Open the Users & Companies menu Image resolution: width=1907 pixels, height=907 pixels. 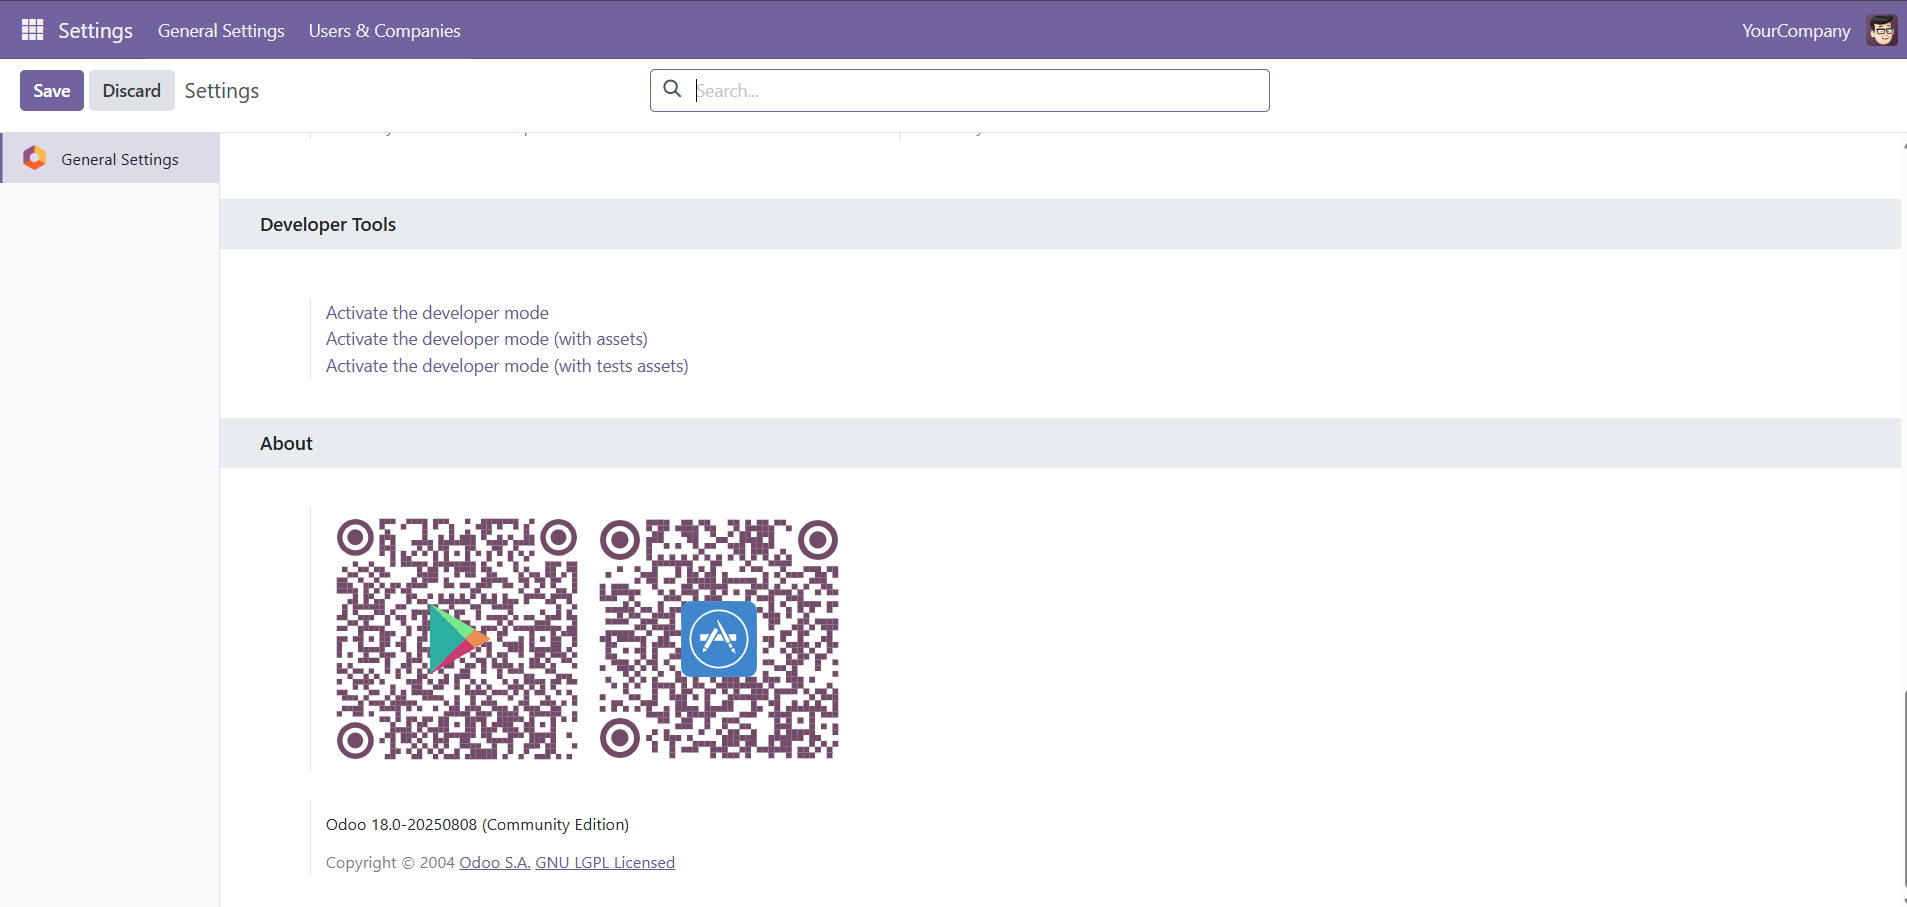point(385,30)
